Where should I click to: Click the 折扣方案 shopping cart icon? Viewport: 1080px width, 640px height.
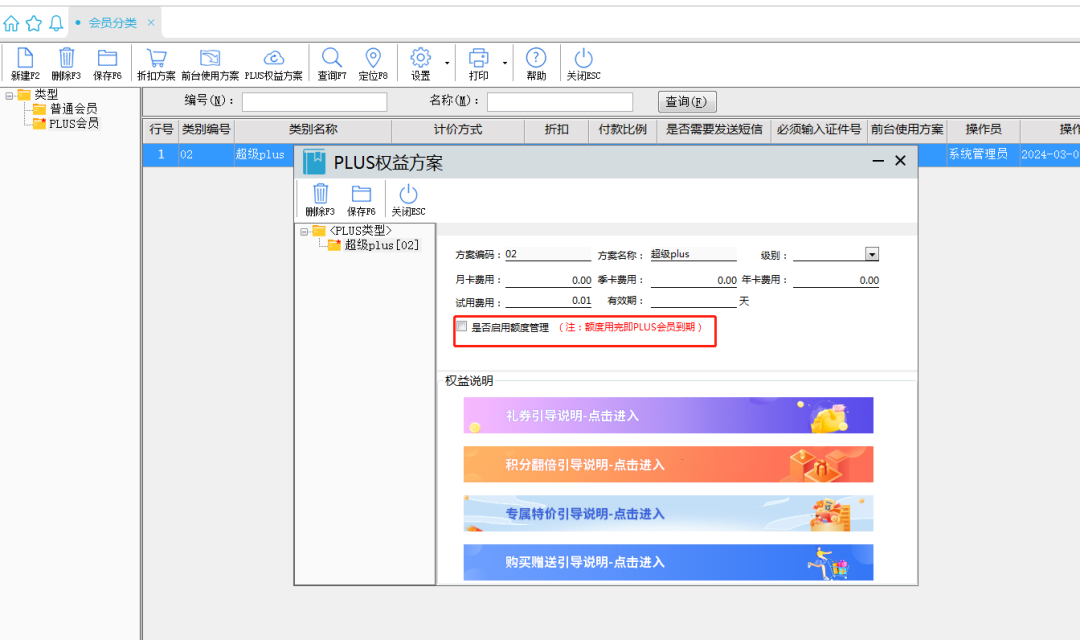pyautogui.click(x=156, y=59)
